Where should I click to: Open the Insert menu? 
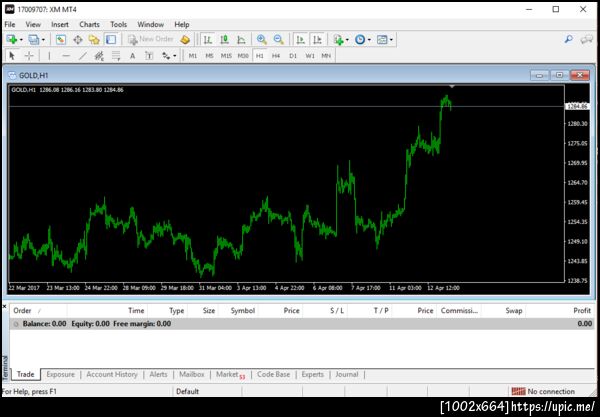tap(60, 24)
